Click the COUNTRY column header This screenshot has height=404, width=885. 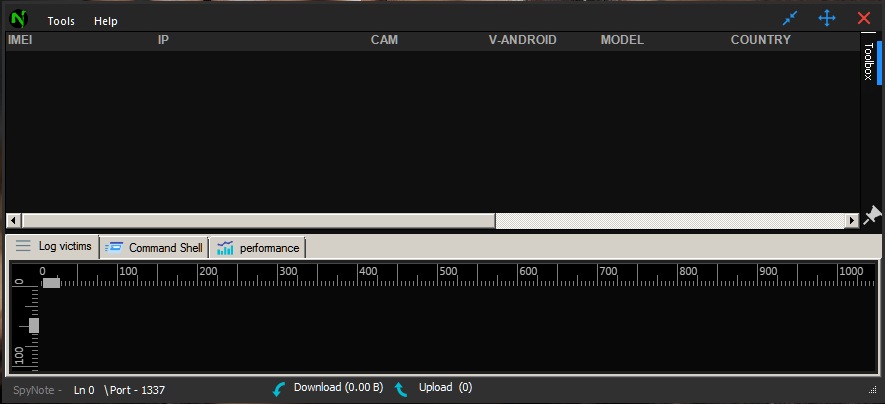pos(761,40)
